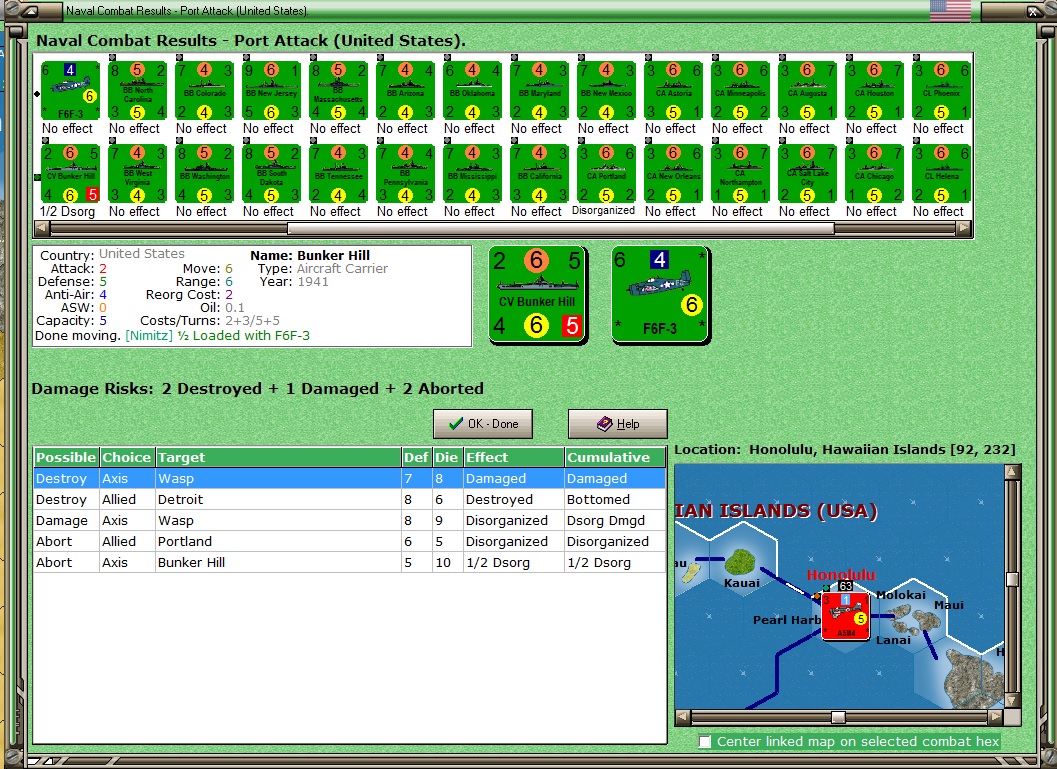
Task: Click the Effect column header
Action: 514,457
